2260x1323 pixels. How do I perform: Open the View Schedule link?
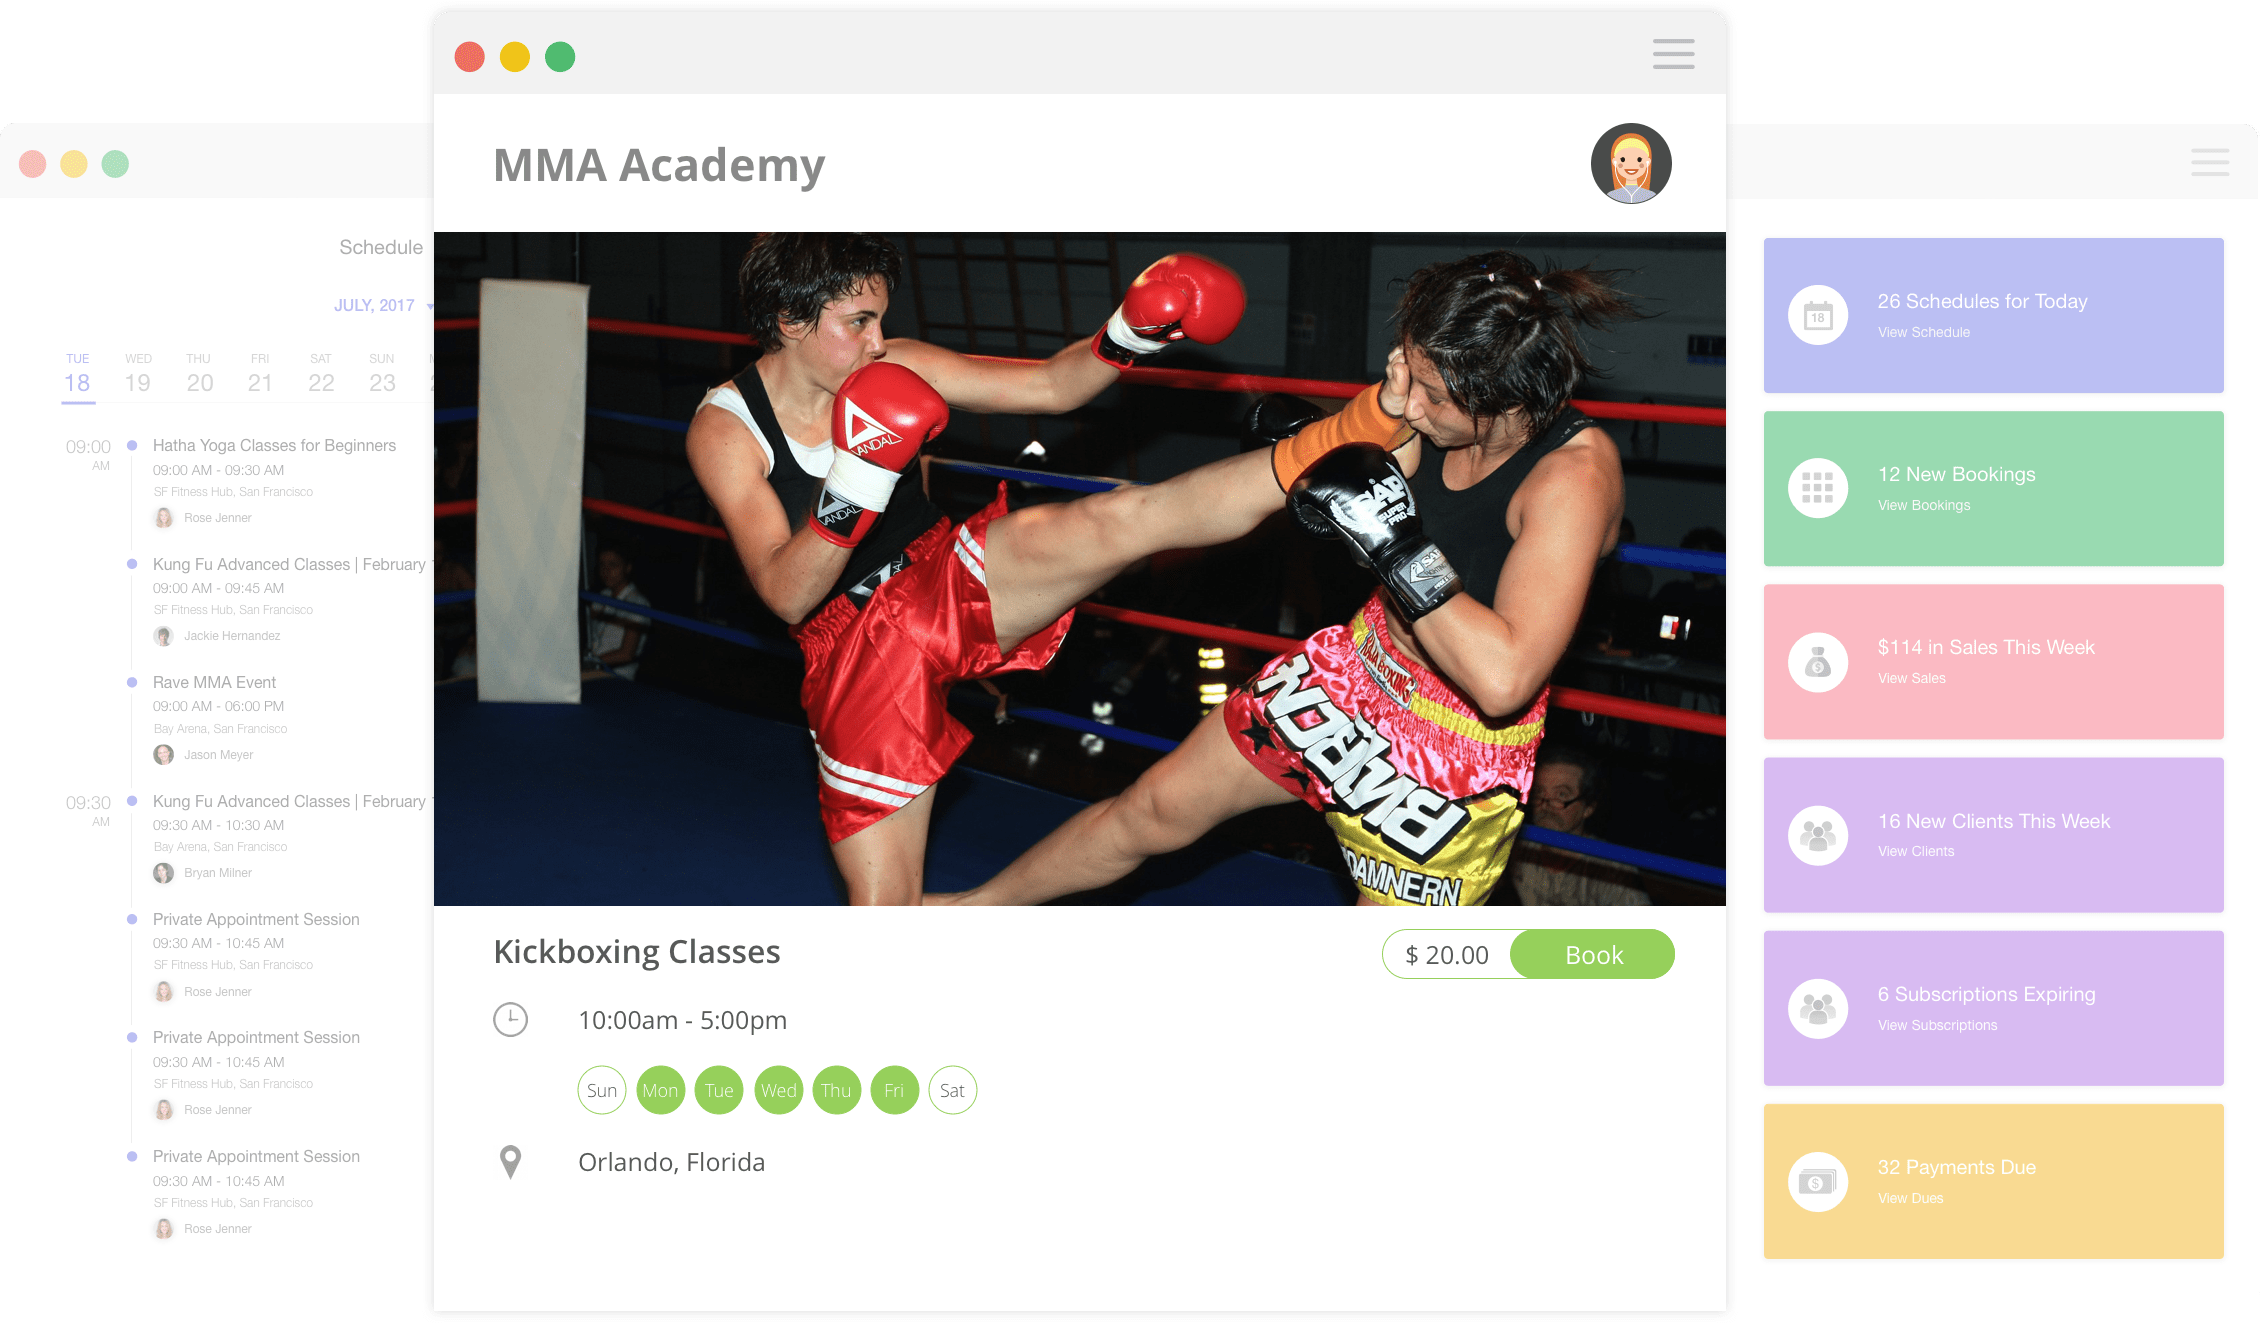(x=1923, y=332)
